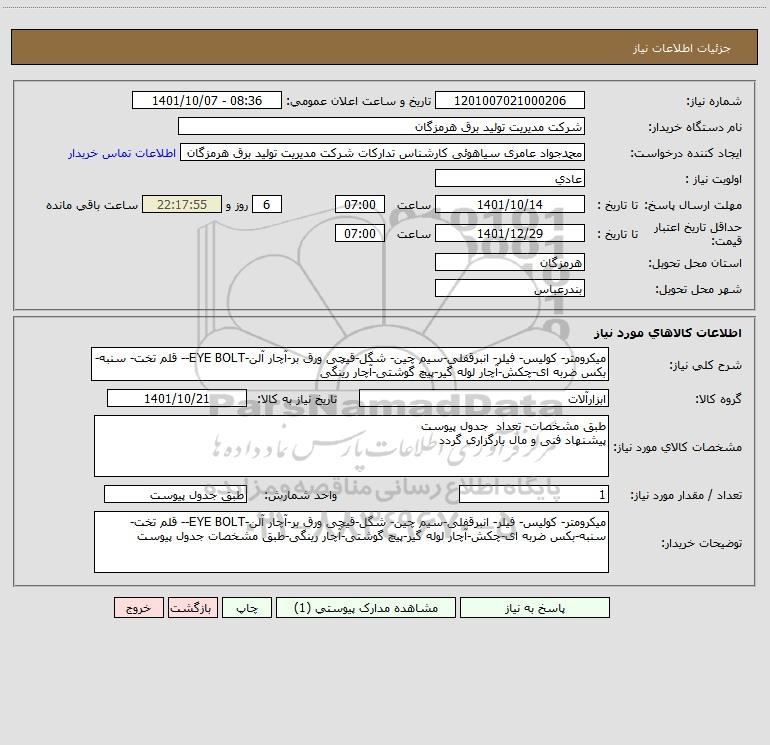The image size is (770, 745).
Task: Click the label واحد شمارش
Action: [301, 496]
